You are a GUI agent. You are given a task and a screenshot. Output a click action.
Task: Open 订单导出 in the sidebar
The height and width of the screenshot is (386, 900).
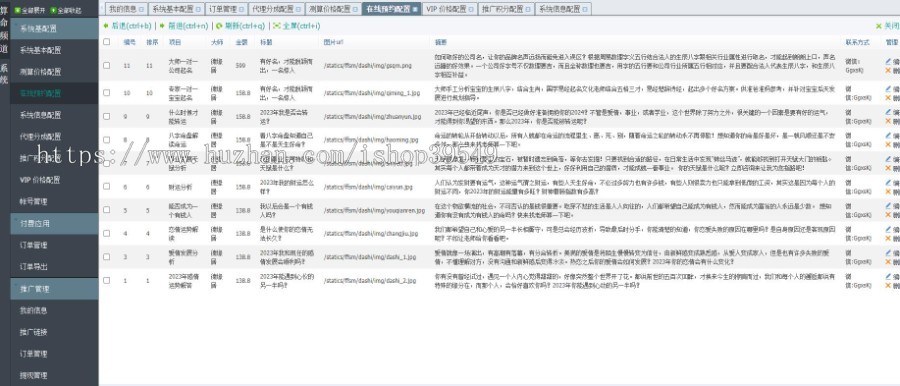pyautogui.click(x=33, y=267)
